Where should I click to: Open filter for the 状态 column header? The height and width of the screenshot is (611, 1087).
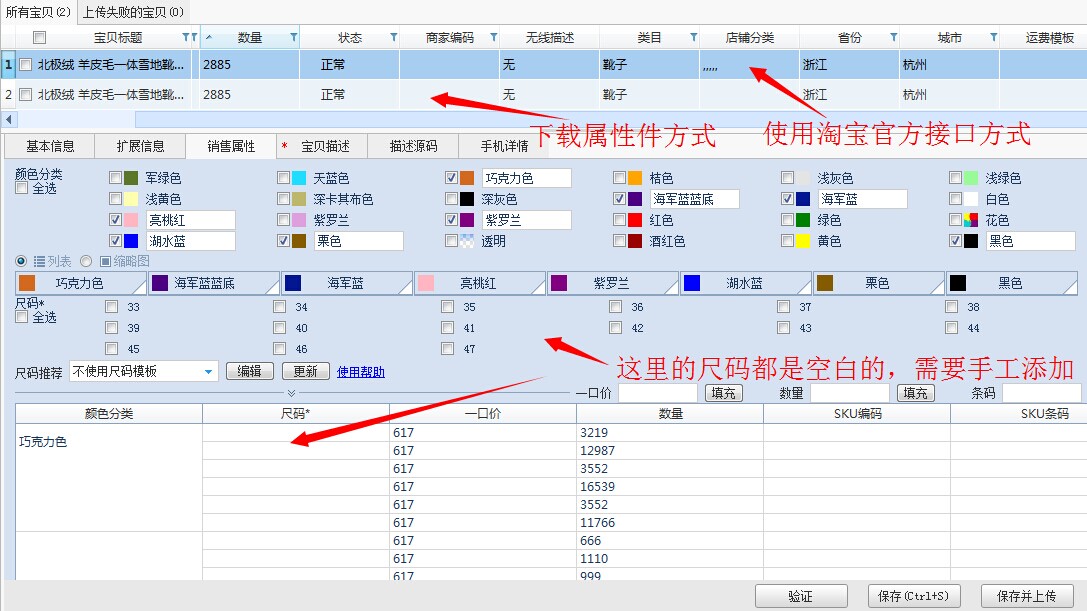point(393,38)
